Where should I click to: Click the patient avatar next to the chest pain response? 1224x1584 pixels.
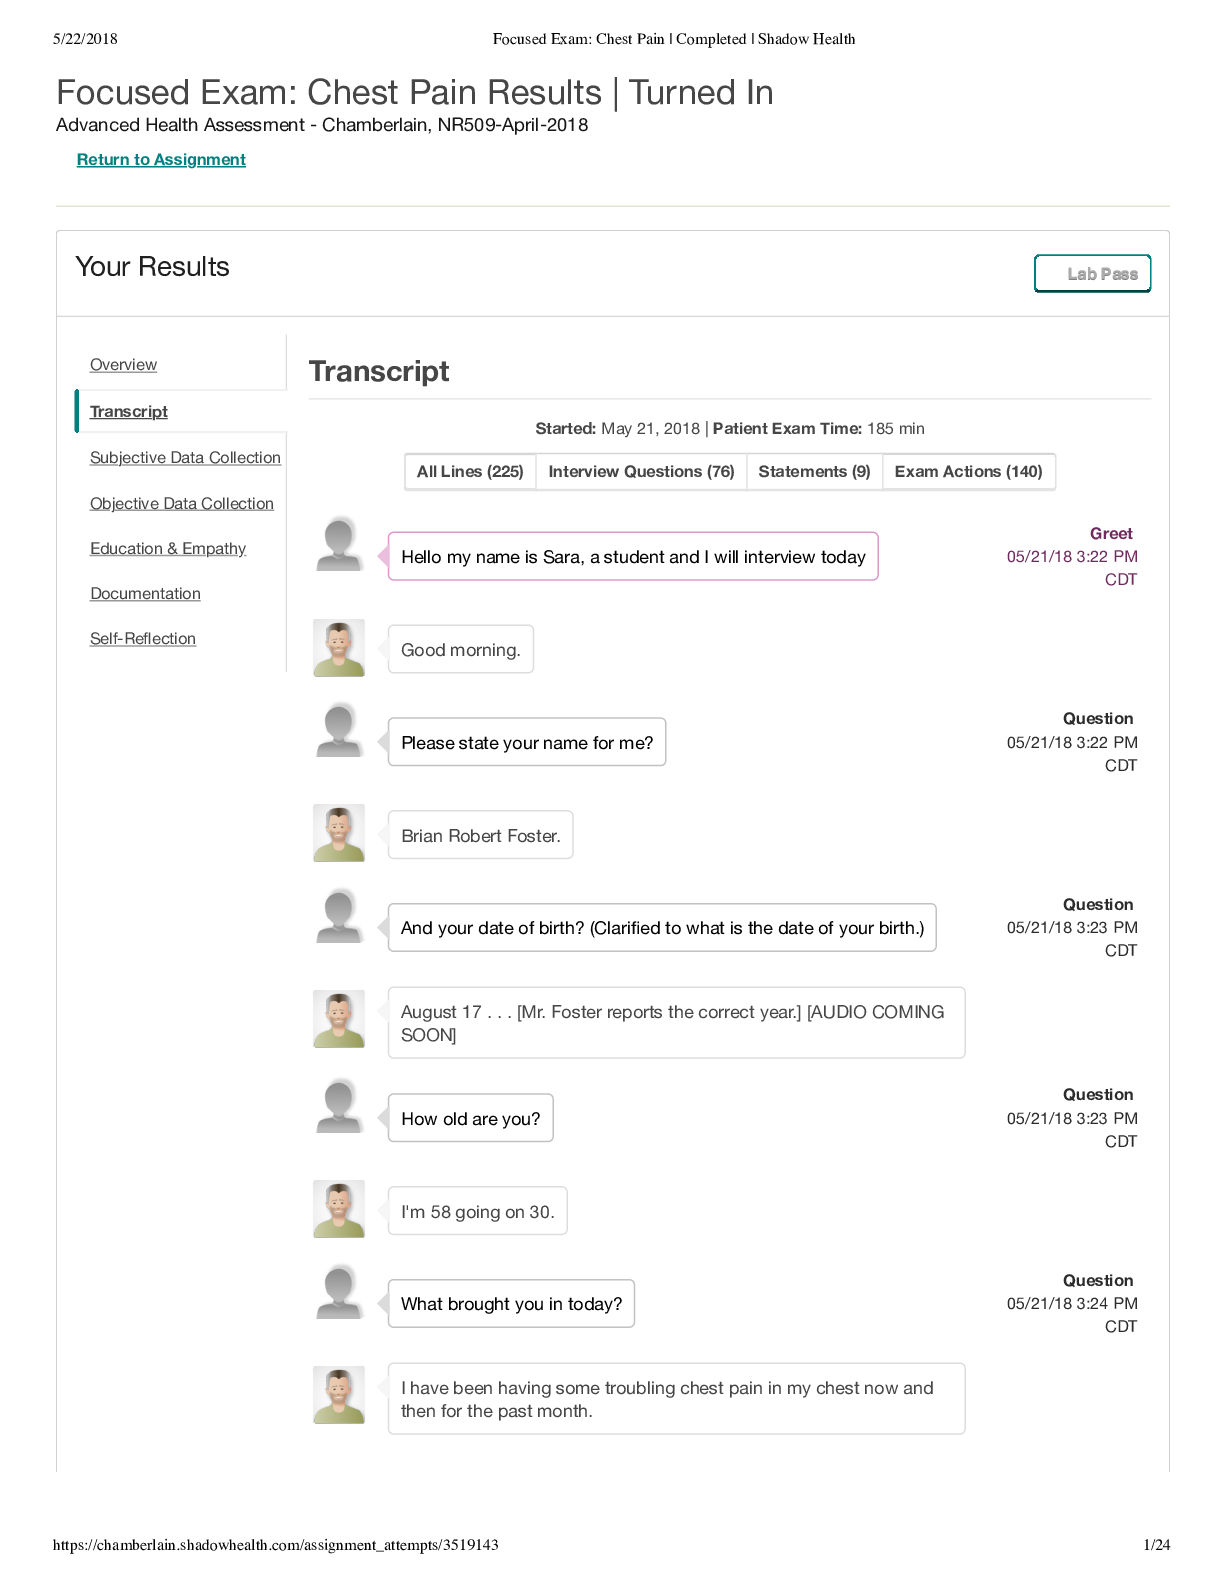(x=339, y=1395)
